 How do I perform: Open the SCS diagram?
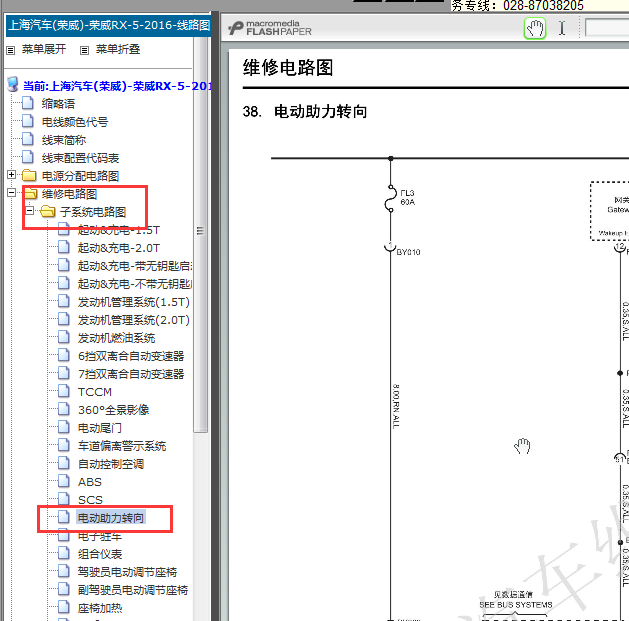[x=90, y=500]
